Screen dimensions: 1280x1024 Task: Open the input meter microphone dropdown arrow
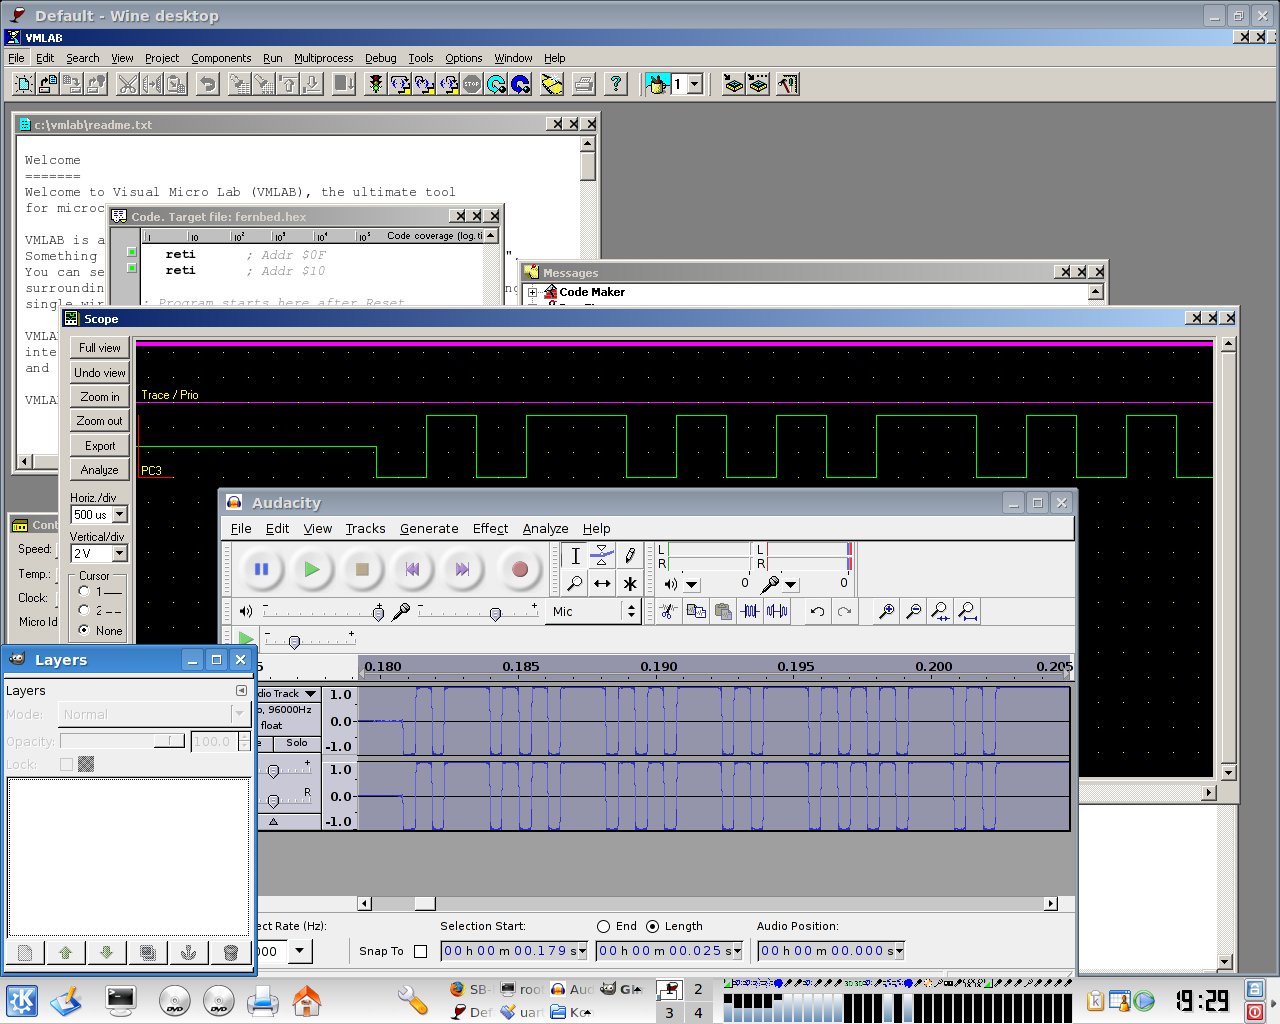791,584
